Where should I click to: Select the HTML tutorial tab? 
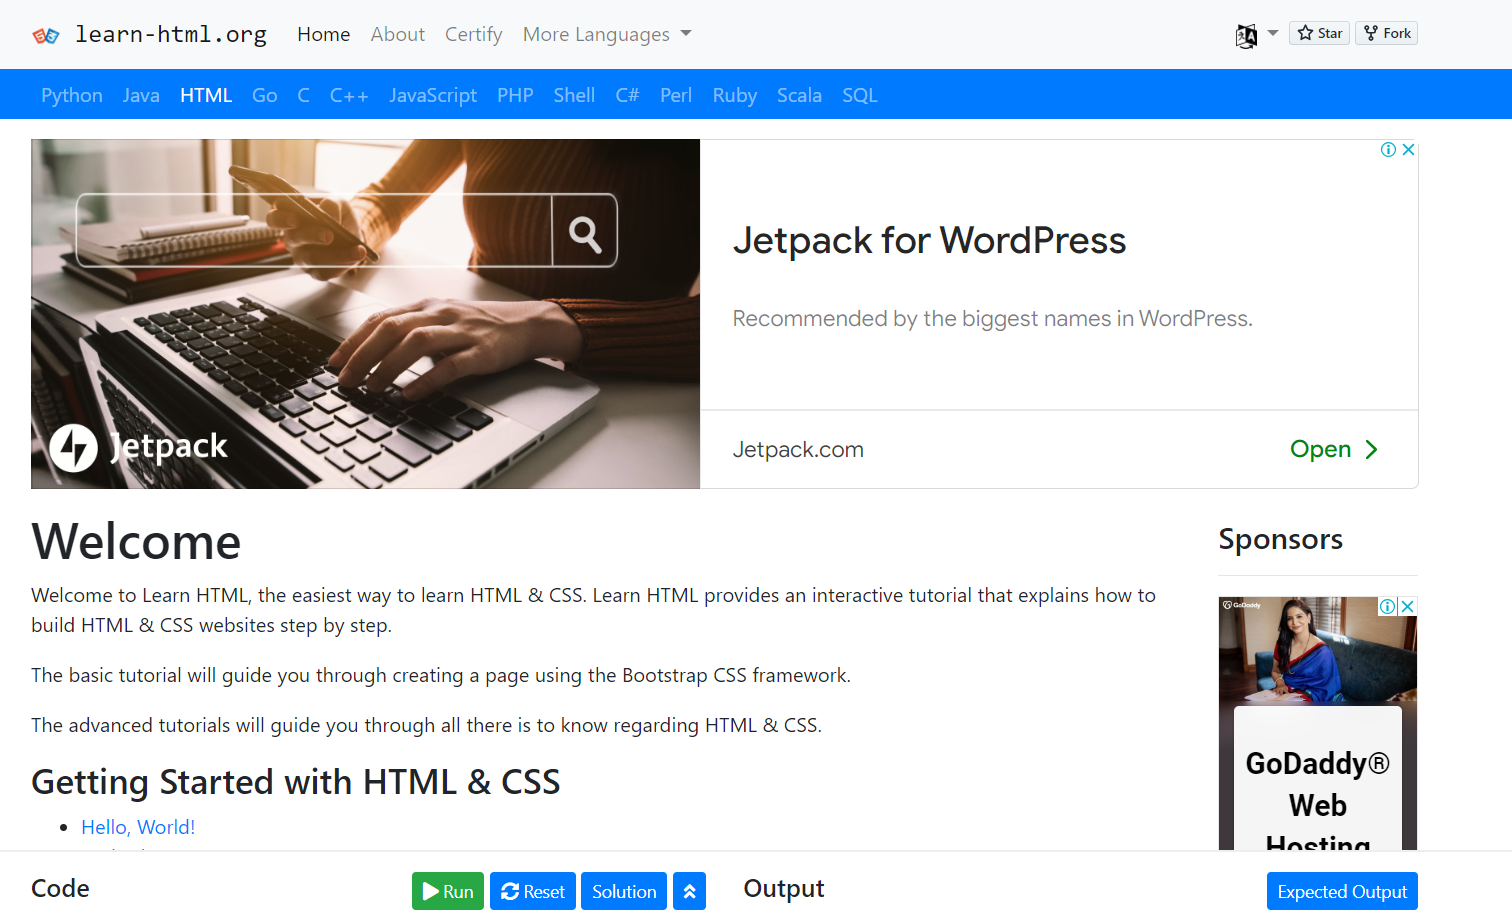(x=206, y=95)
